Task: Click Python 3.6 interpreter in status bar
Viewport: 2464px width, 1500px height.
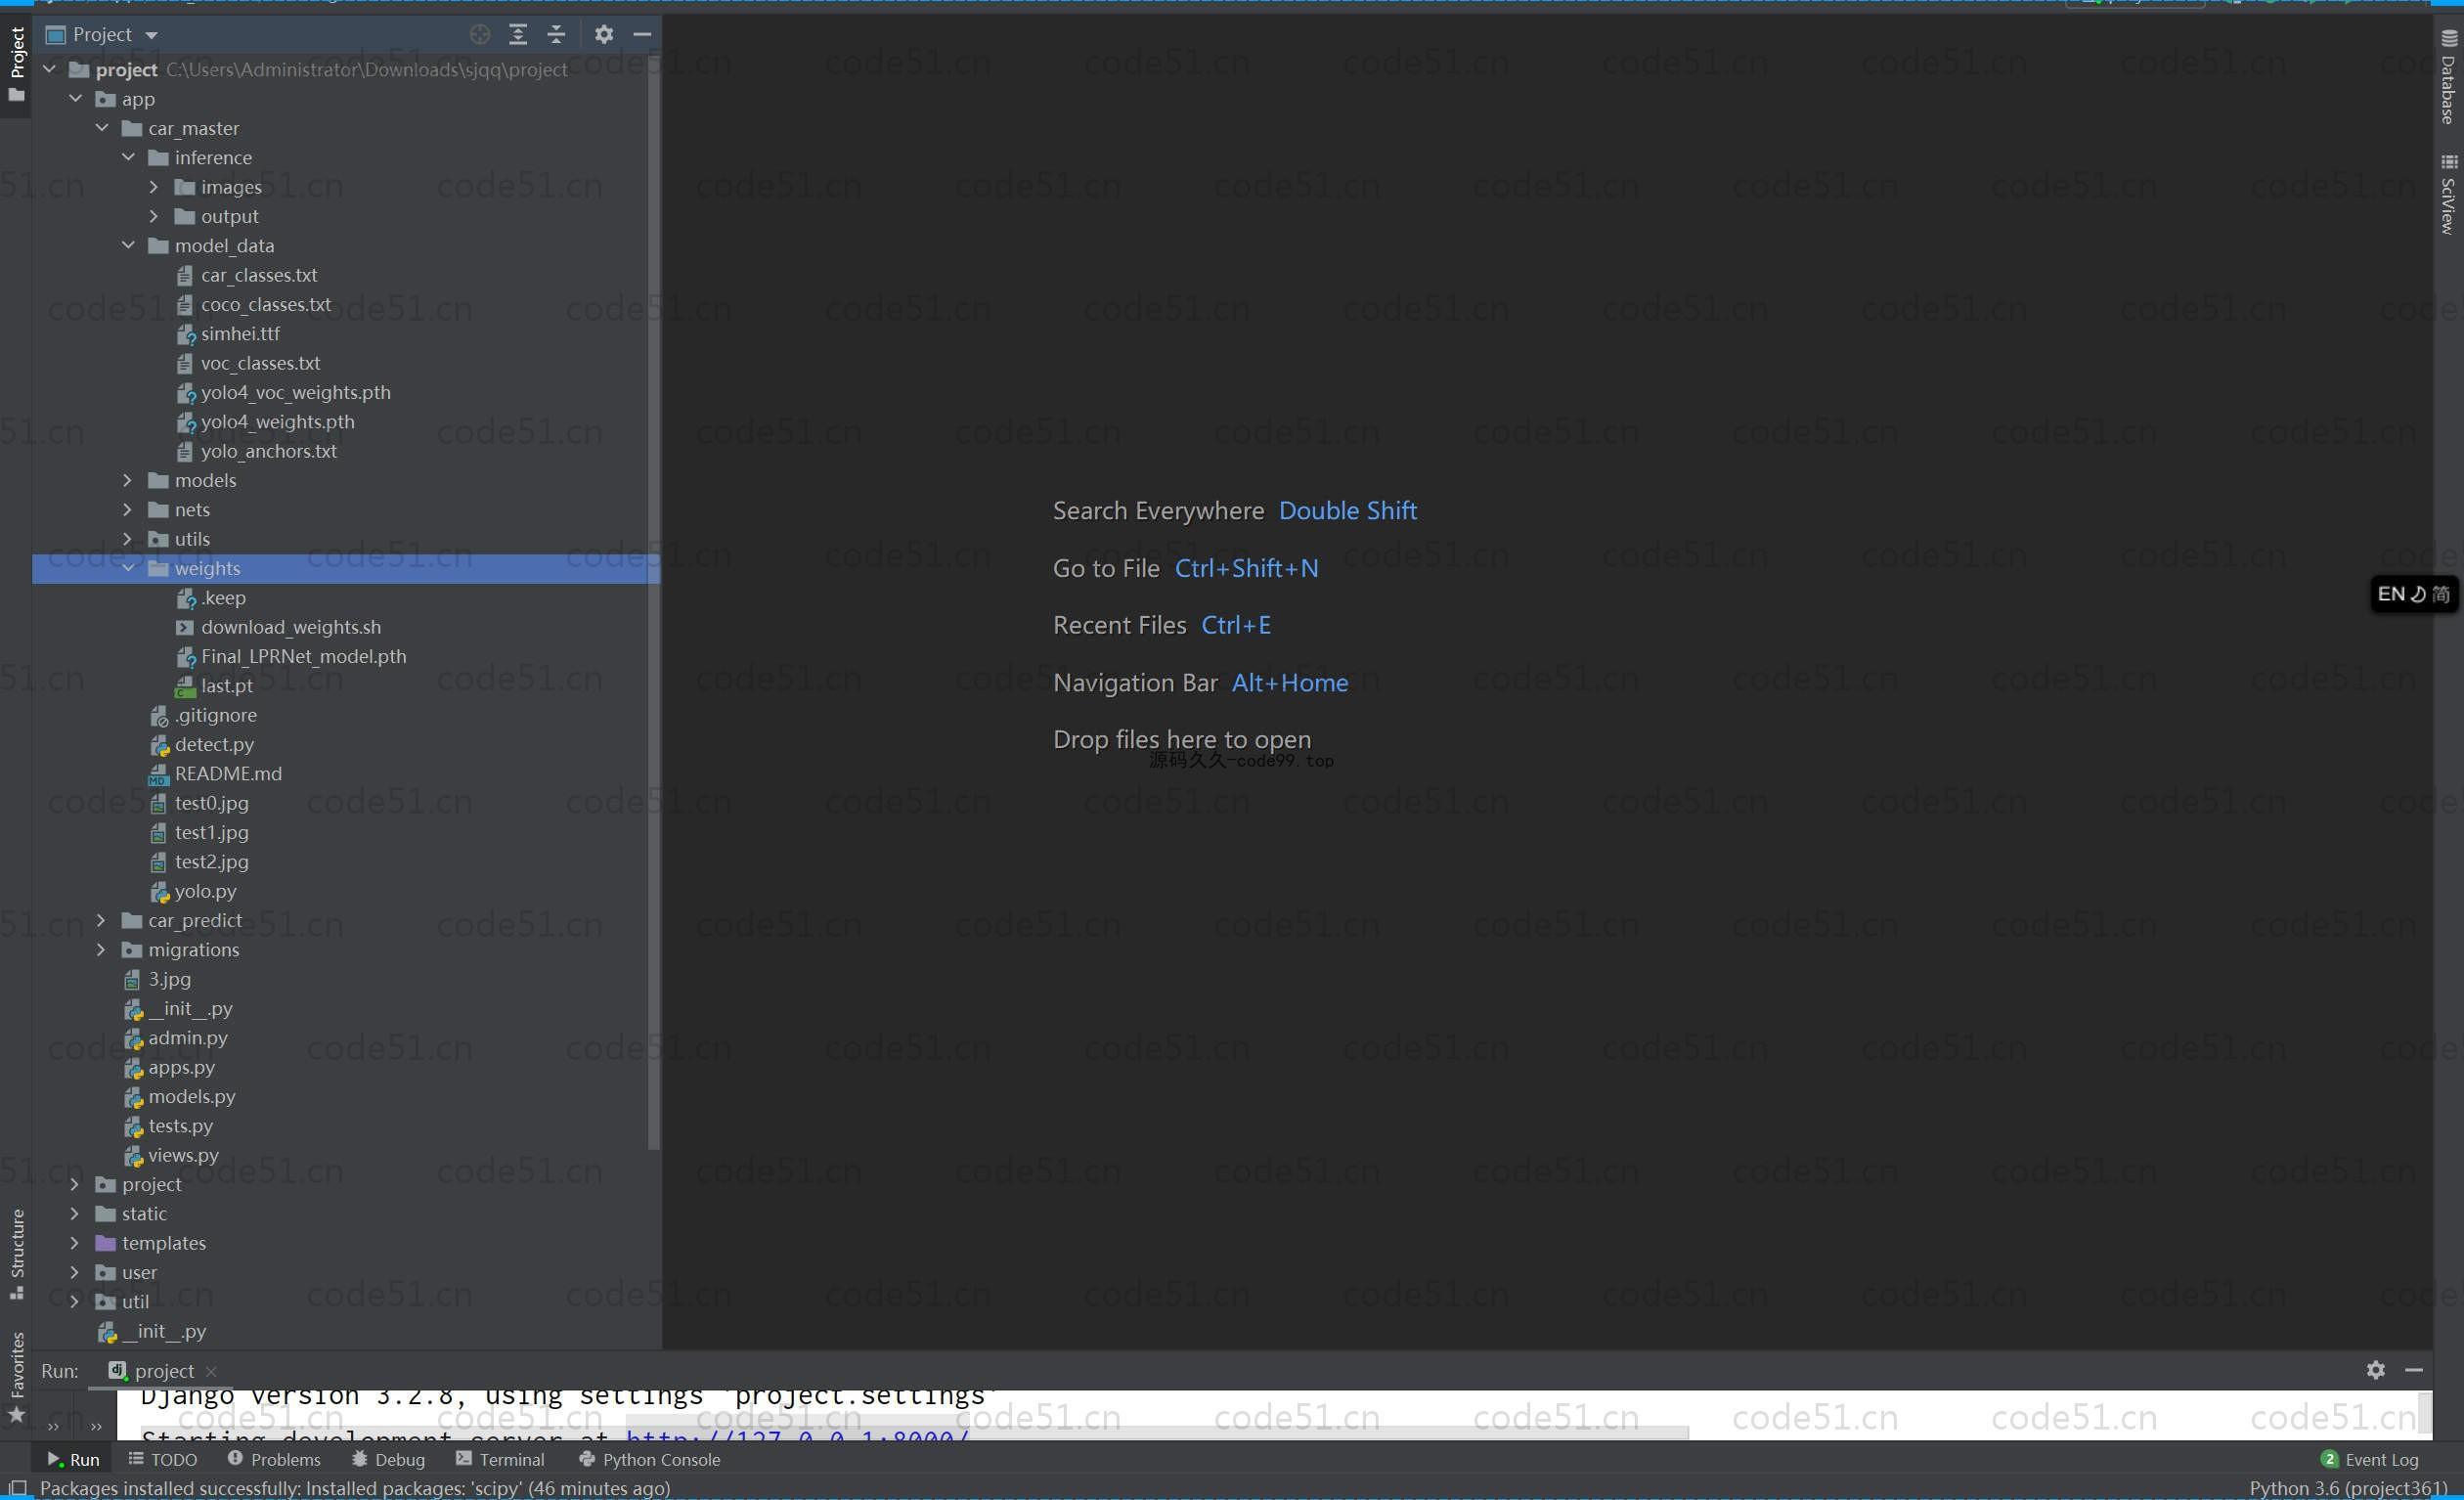Action: 2348,1489
